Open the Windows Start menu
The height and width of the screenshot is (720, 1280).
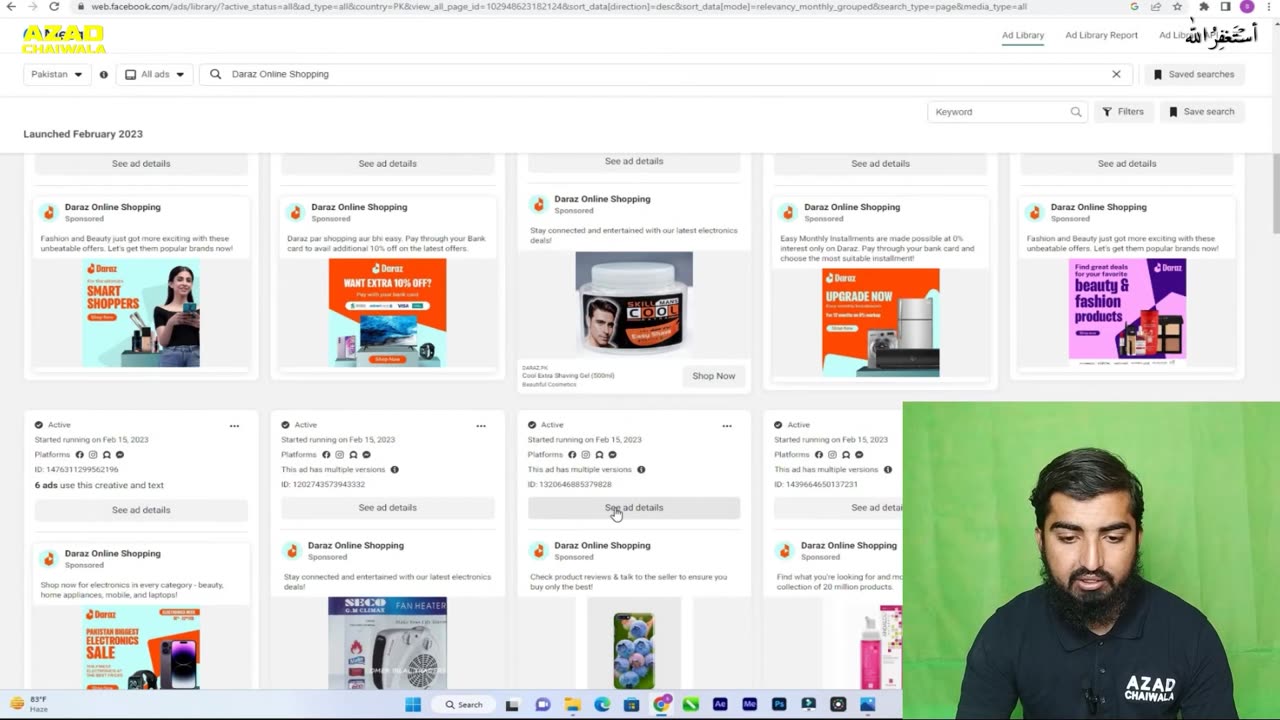point(413,704)
